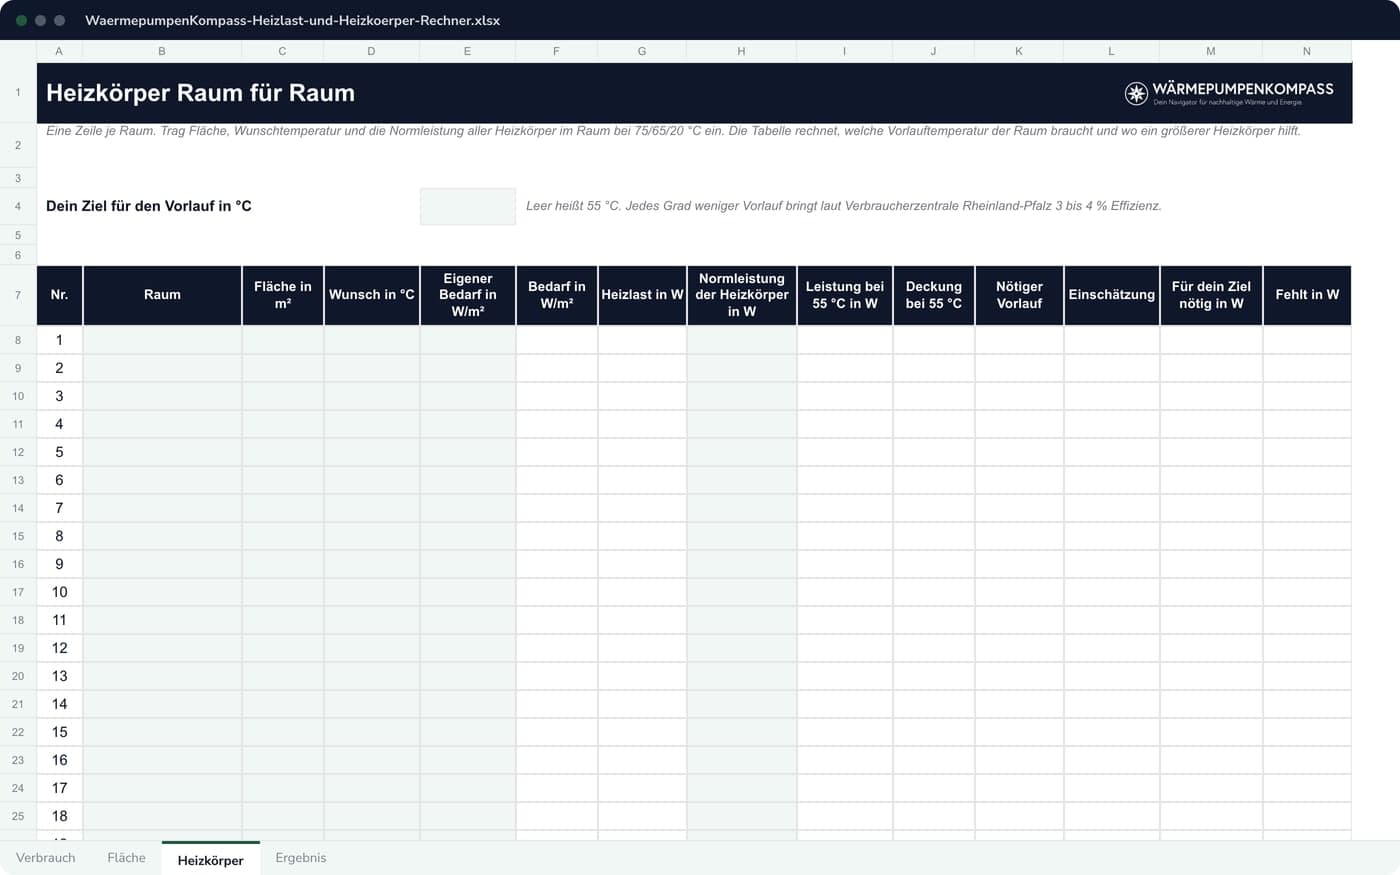Click the Heizlast in W cell for room 12

(x=642, y=648)
